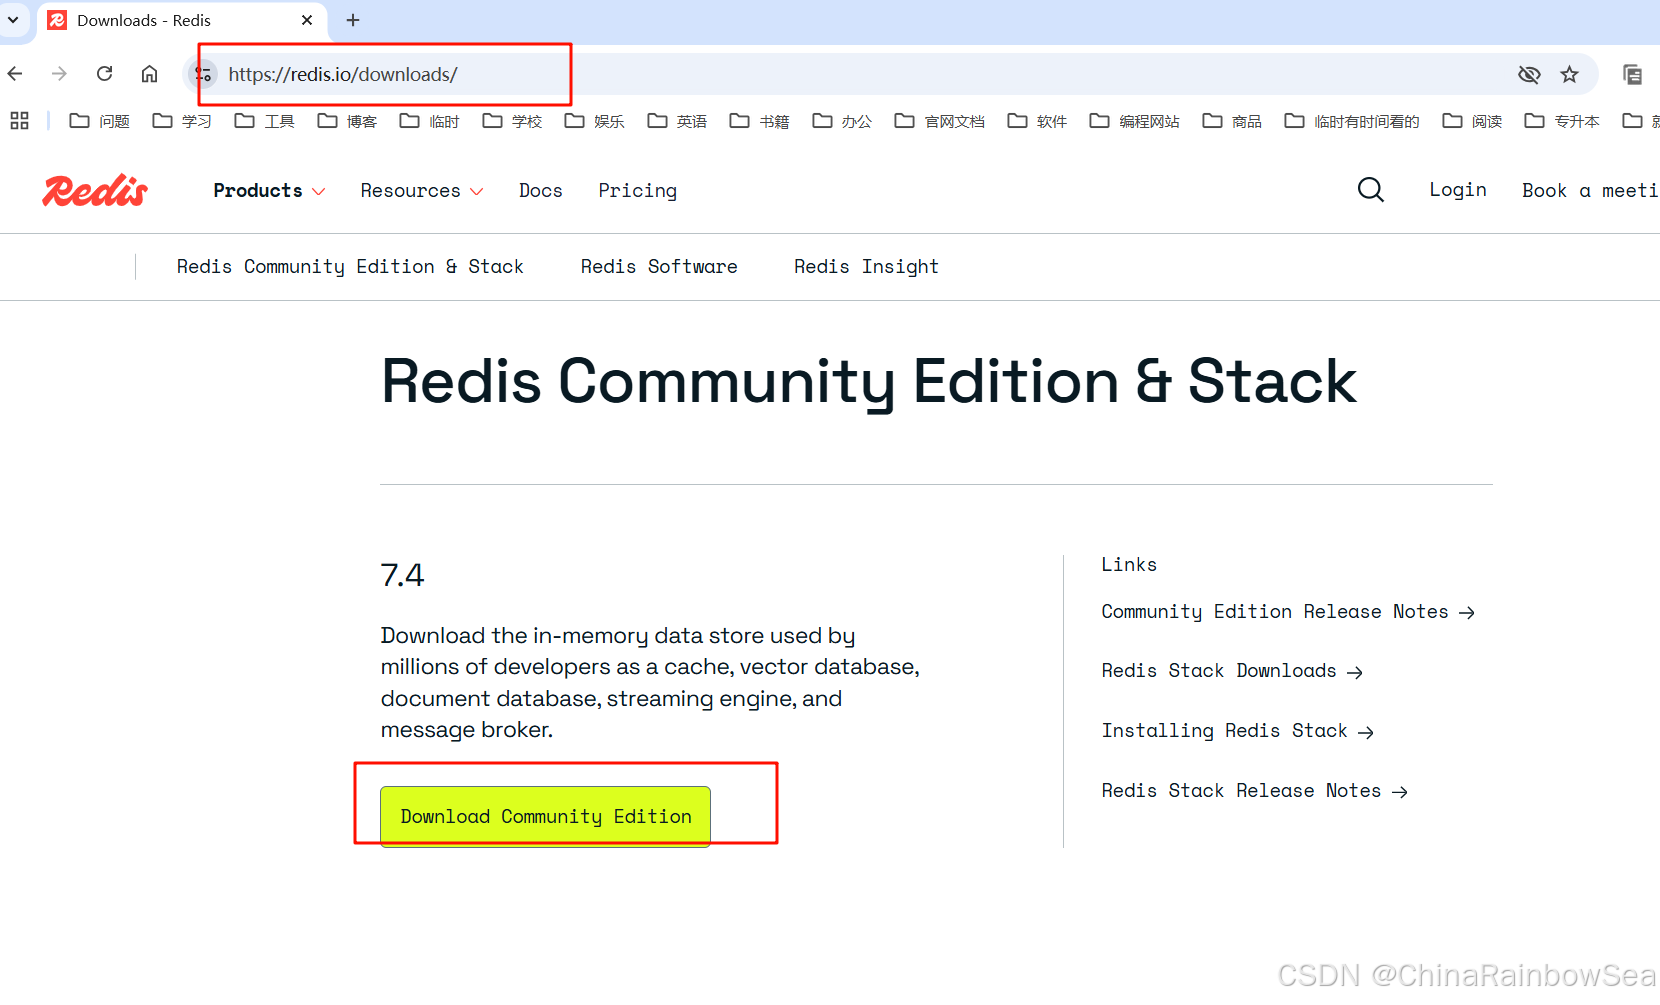Open the 问题 bookmark folder
The width and height of the screenshot is (1660, 1005).
100,121
